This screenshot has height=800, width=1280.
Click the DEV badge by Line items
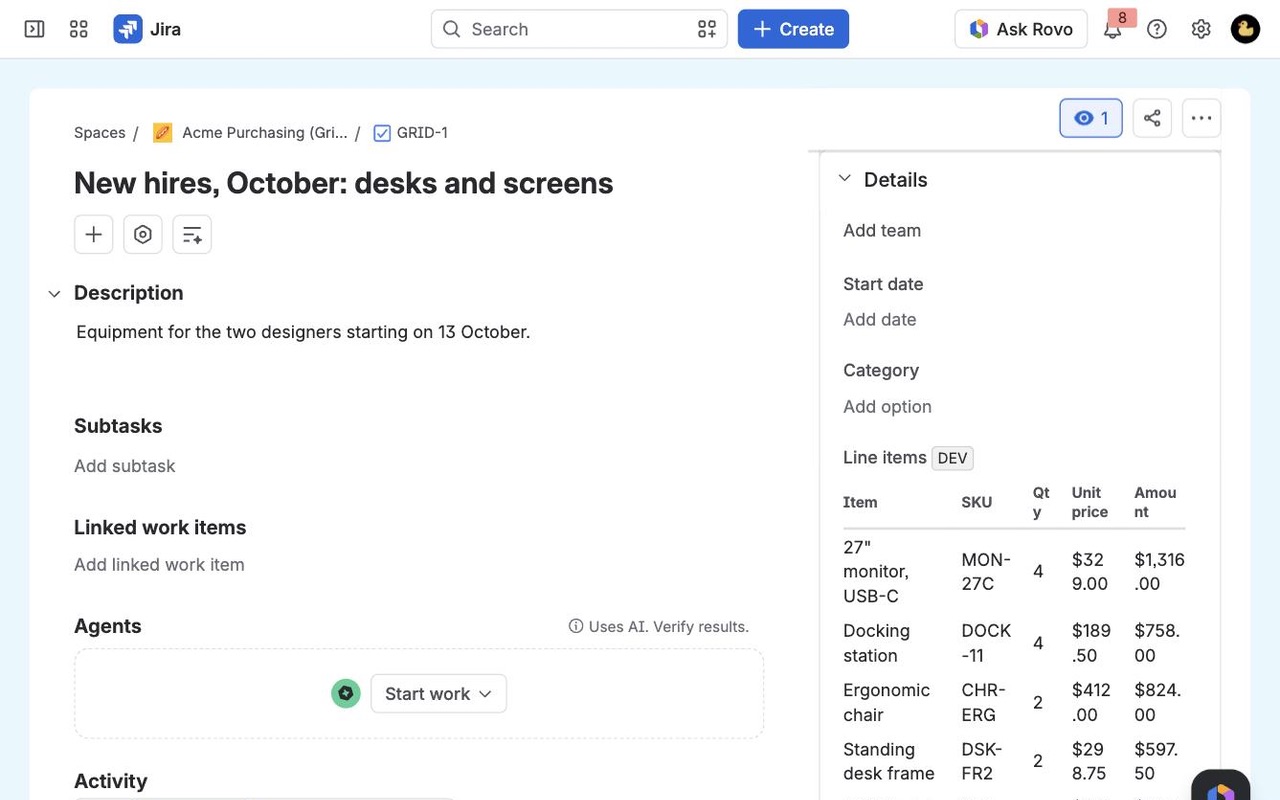[952, 458]
